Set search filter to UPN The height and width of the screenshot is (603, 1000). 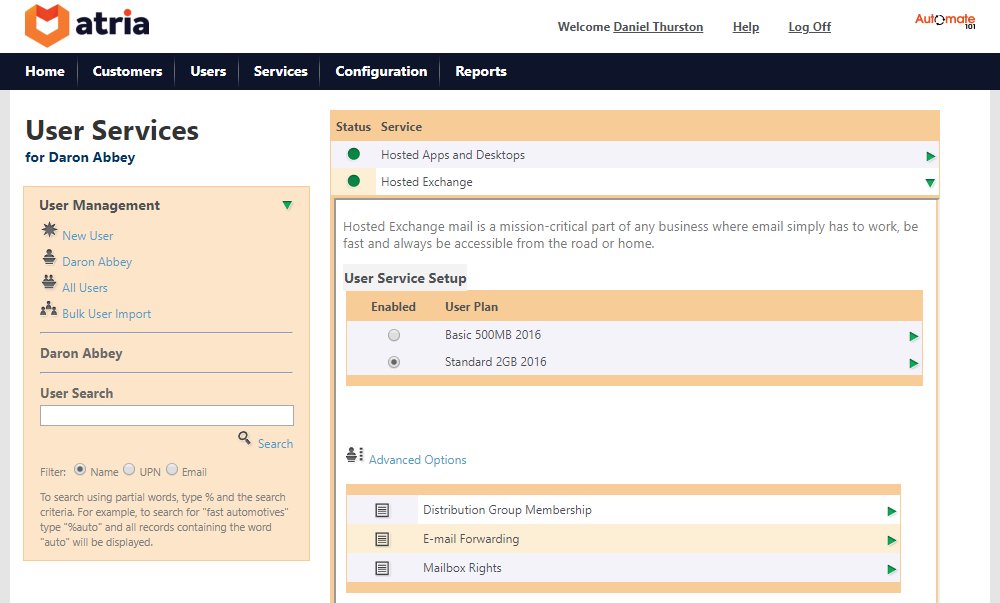(x=129, y=469)
